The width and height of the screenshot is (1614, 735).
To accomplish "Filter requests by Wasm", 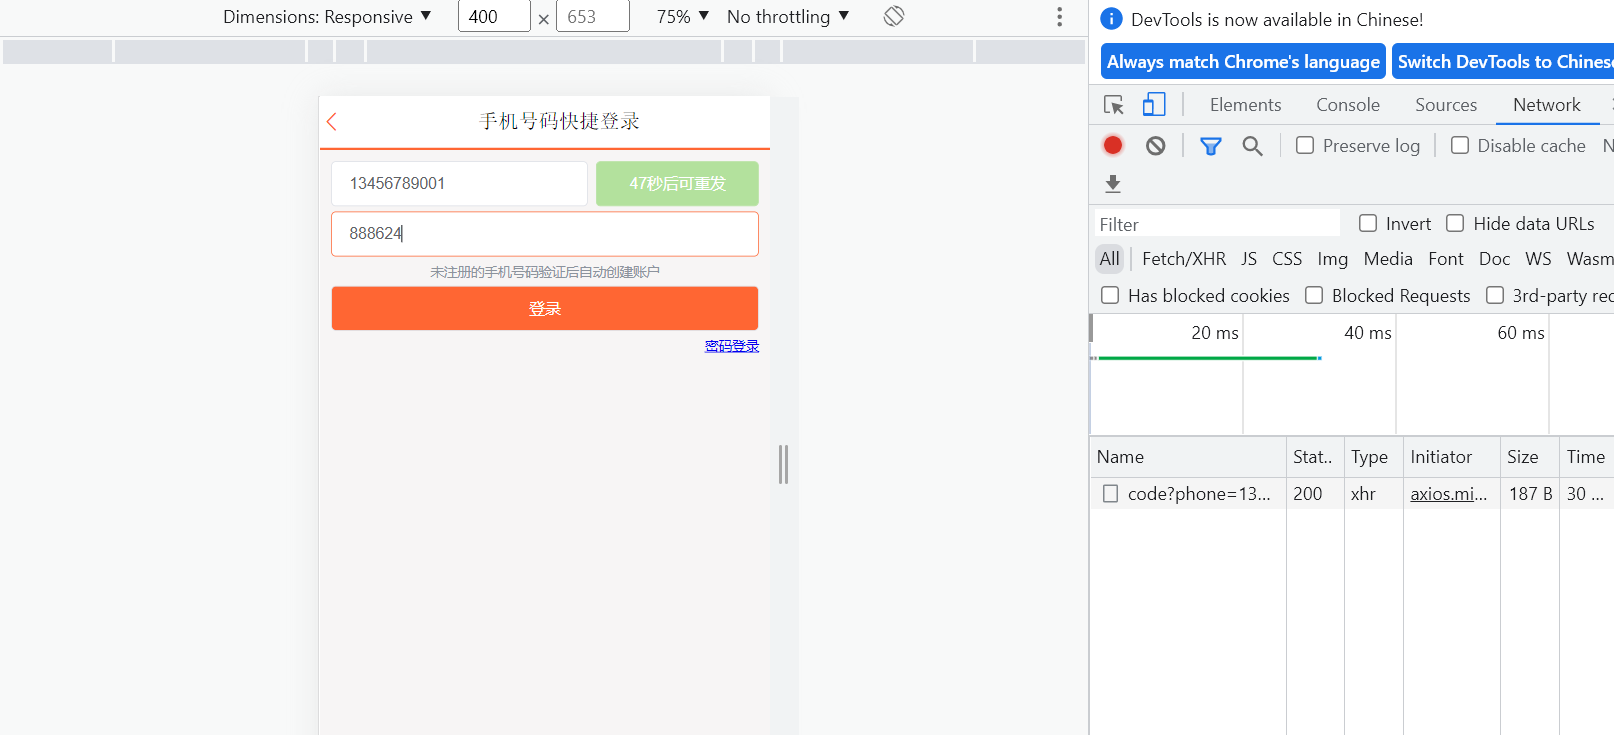I will [x=1589, y=259].
